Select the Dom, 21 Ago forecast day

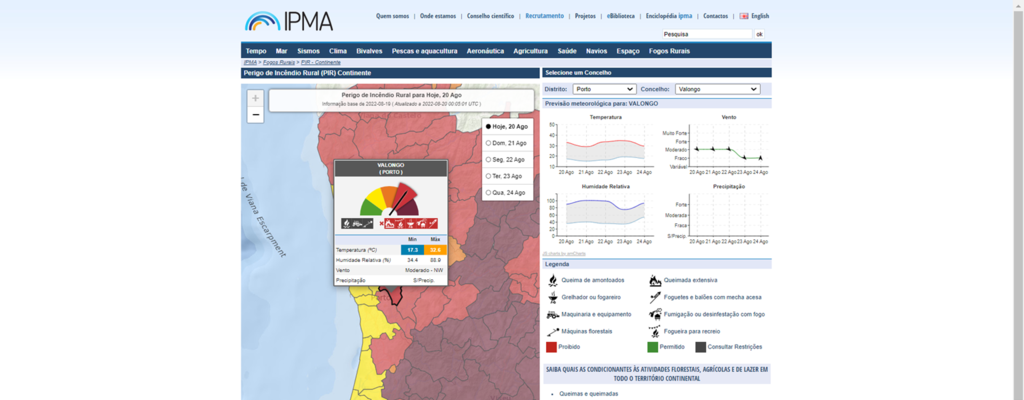coord(489,143)
